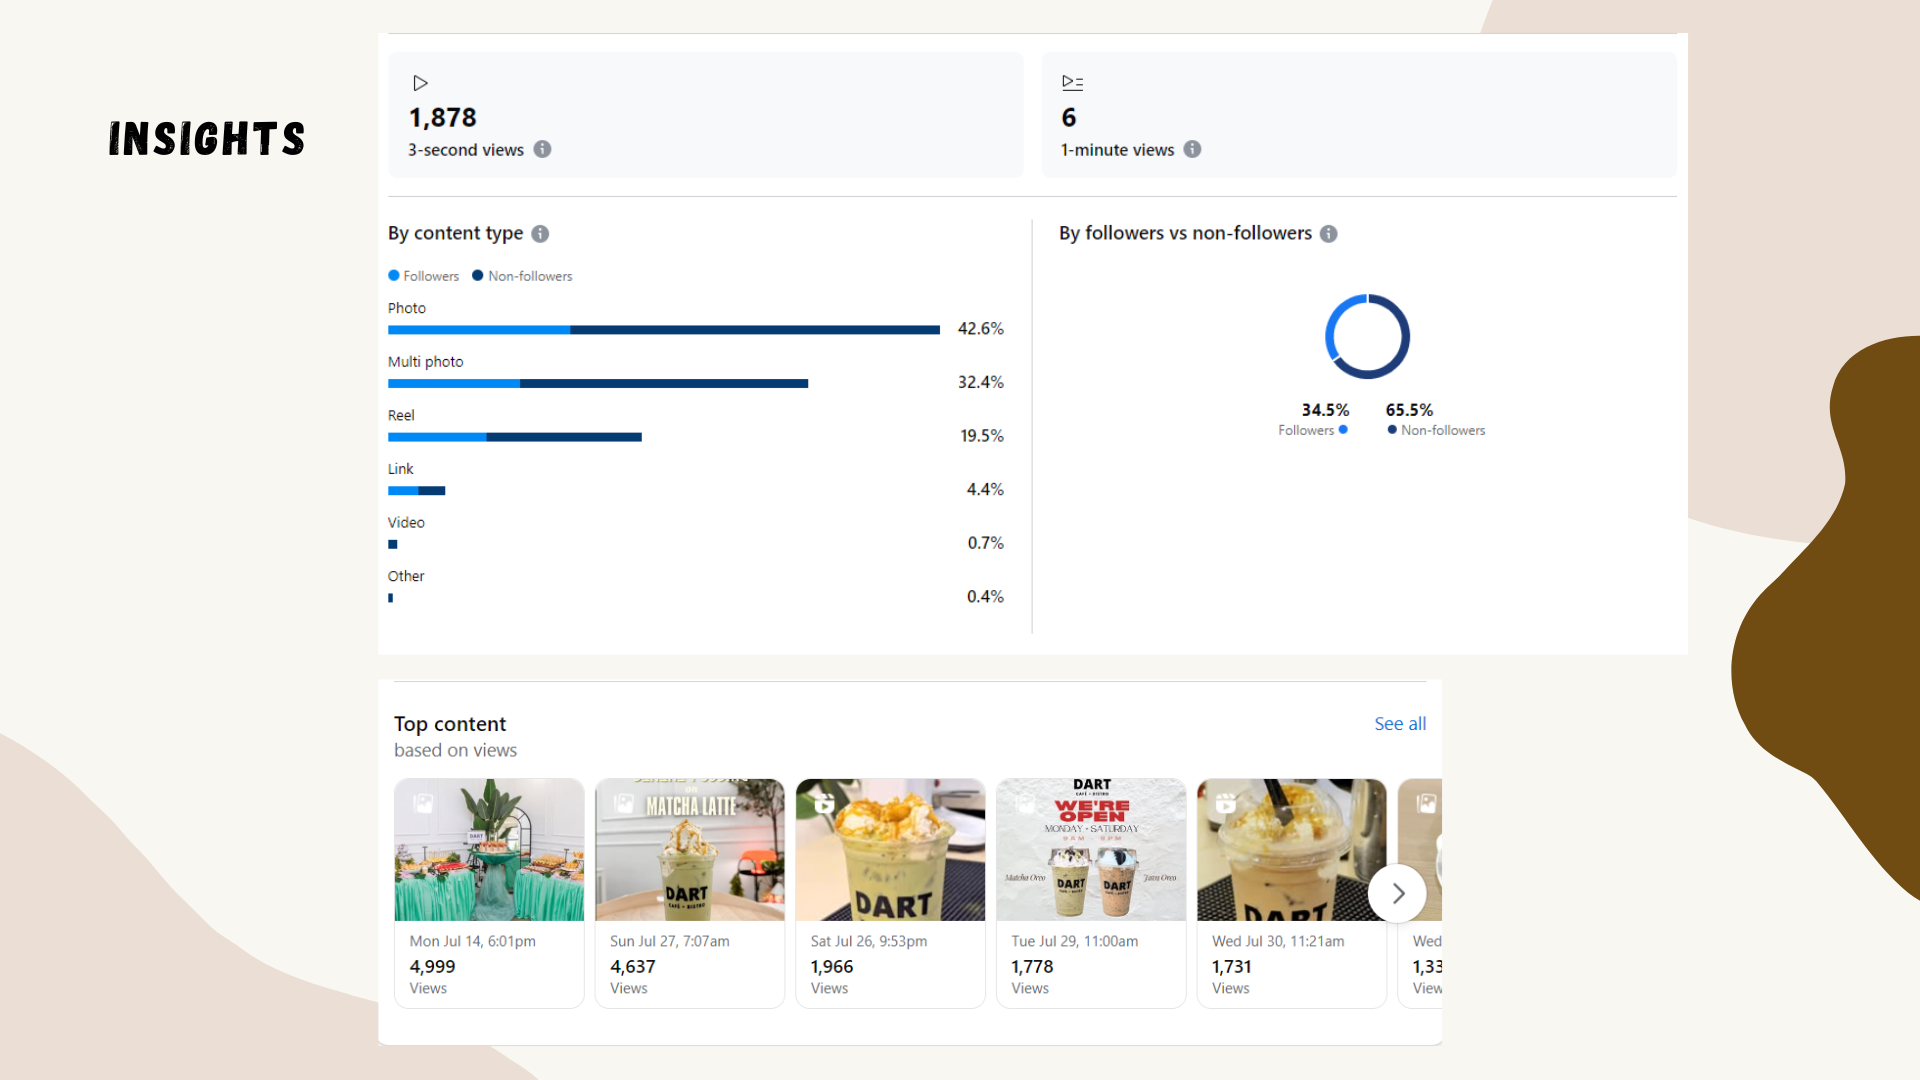This screenshot has width=1920, height=1080.
Task: Open We're Open post thumbnail from Jul 29
Action: pos(1091,850)
